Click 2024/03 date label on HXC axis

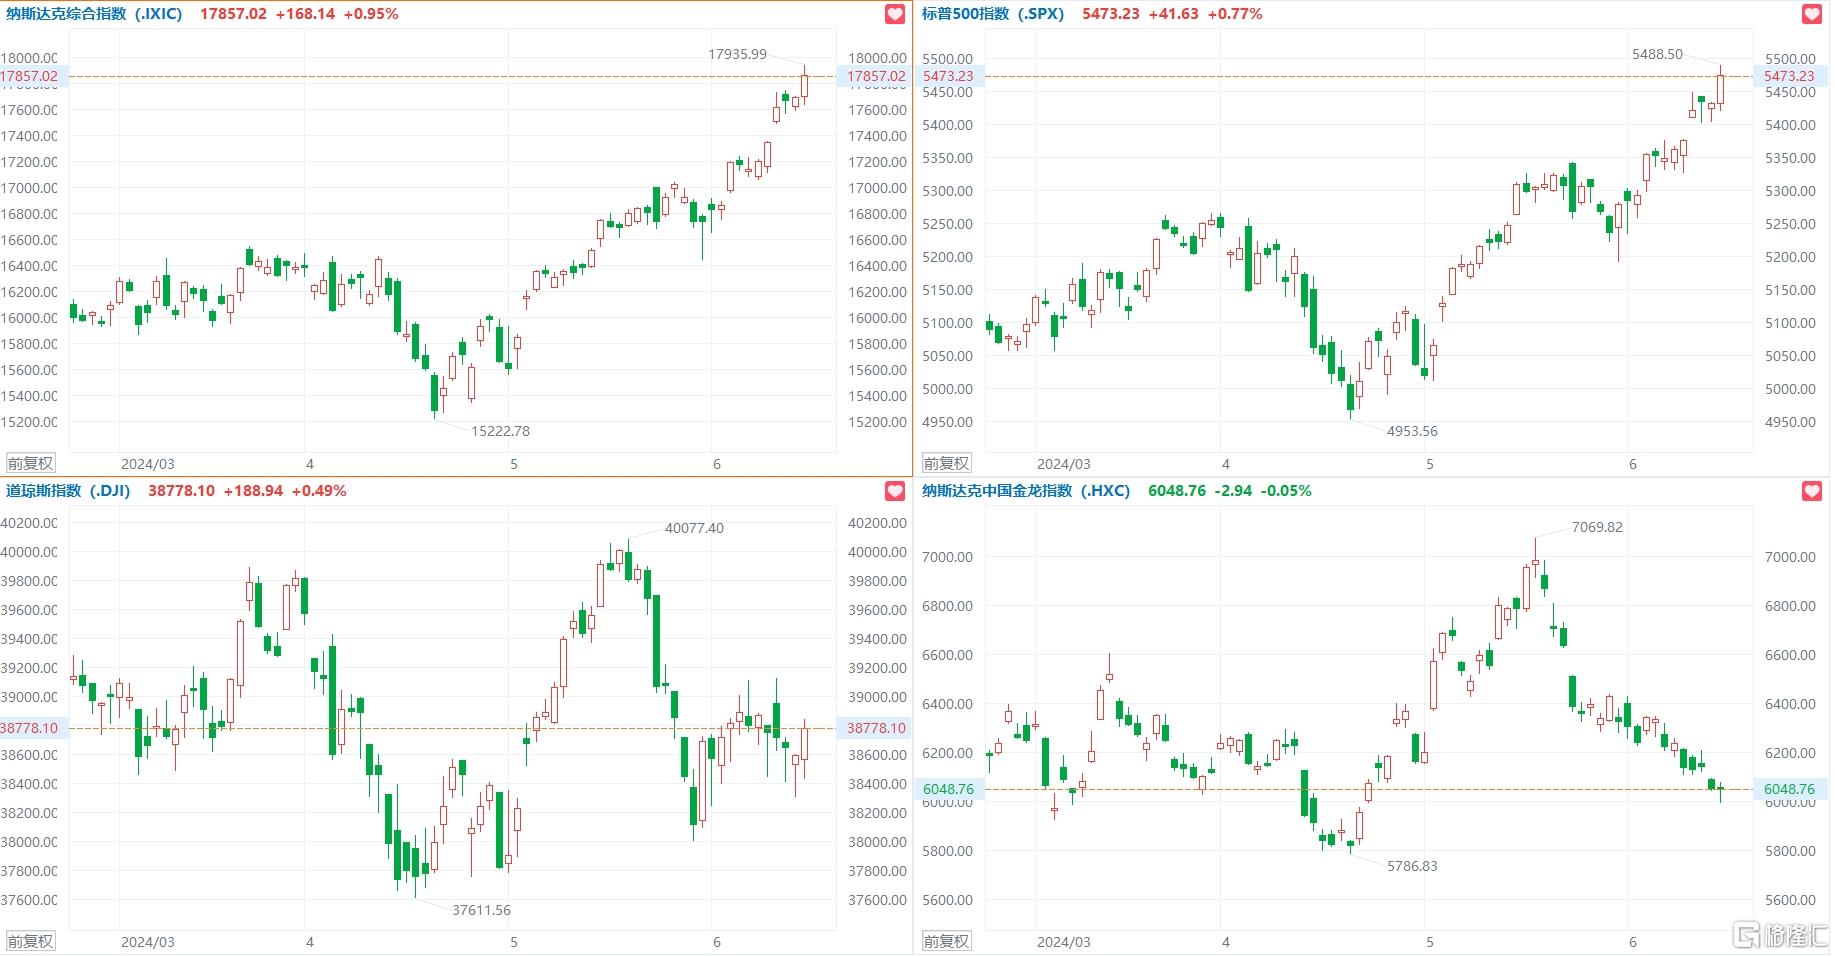[x=1064, y=942]
